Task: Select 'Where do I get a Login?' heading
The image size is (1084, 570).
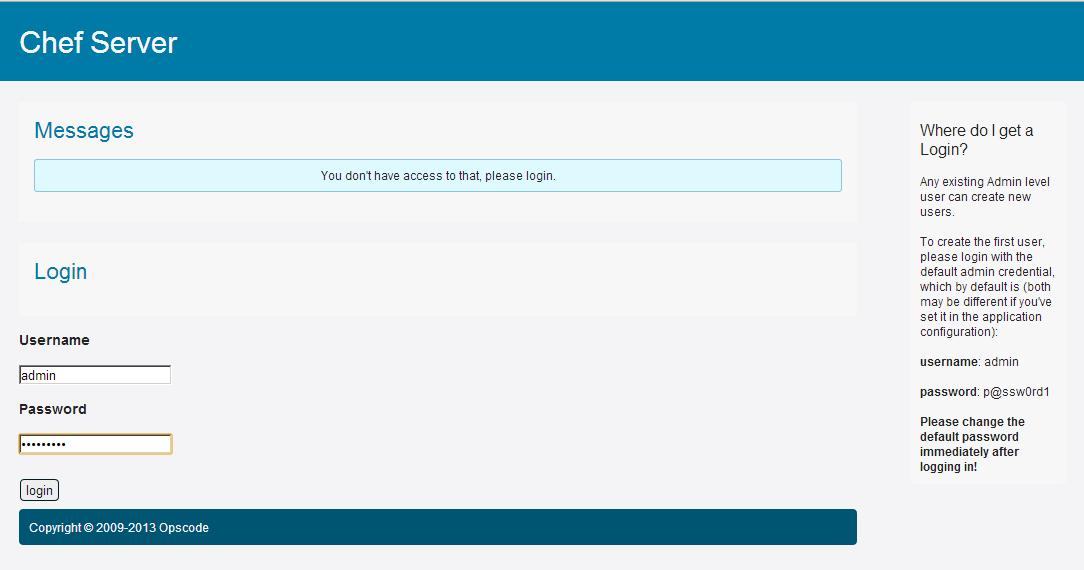Action: coord(976,140)
